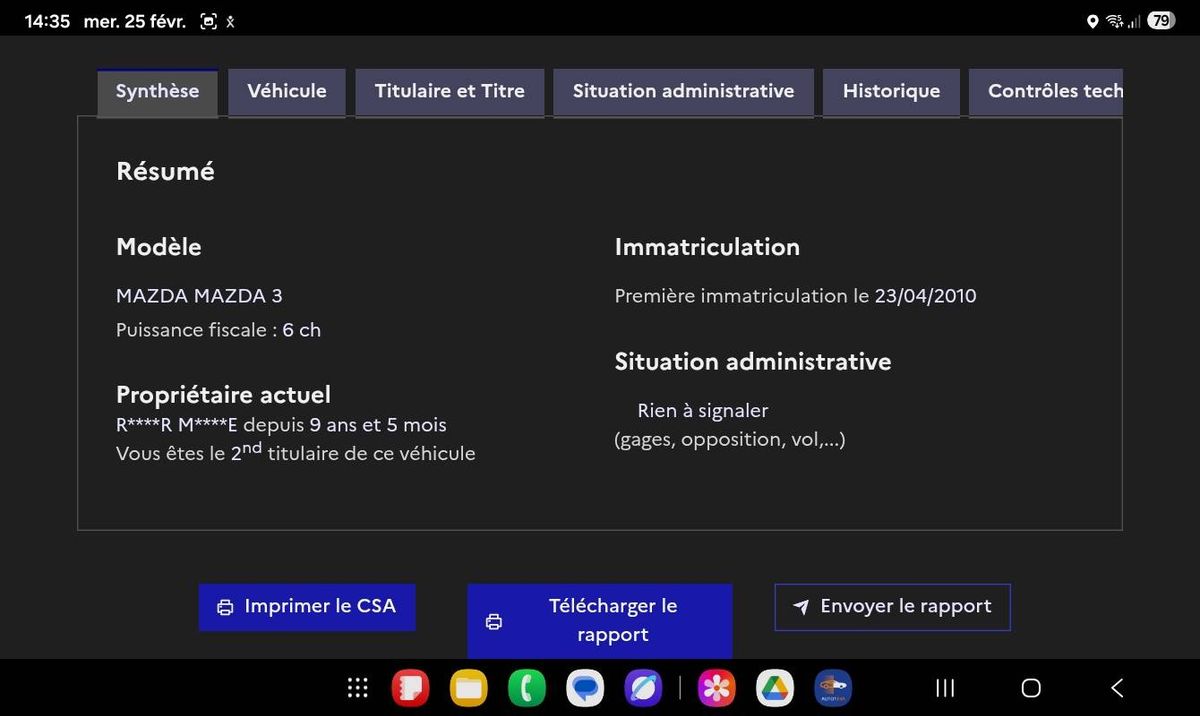Screen dimensions: 1200x716
Task: Click Télécharger le rapport button
Action: [600, 621]
